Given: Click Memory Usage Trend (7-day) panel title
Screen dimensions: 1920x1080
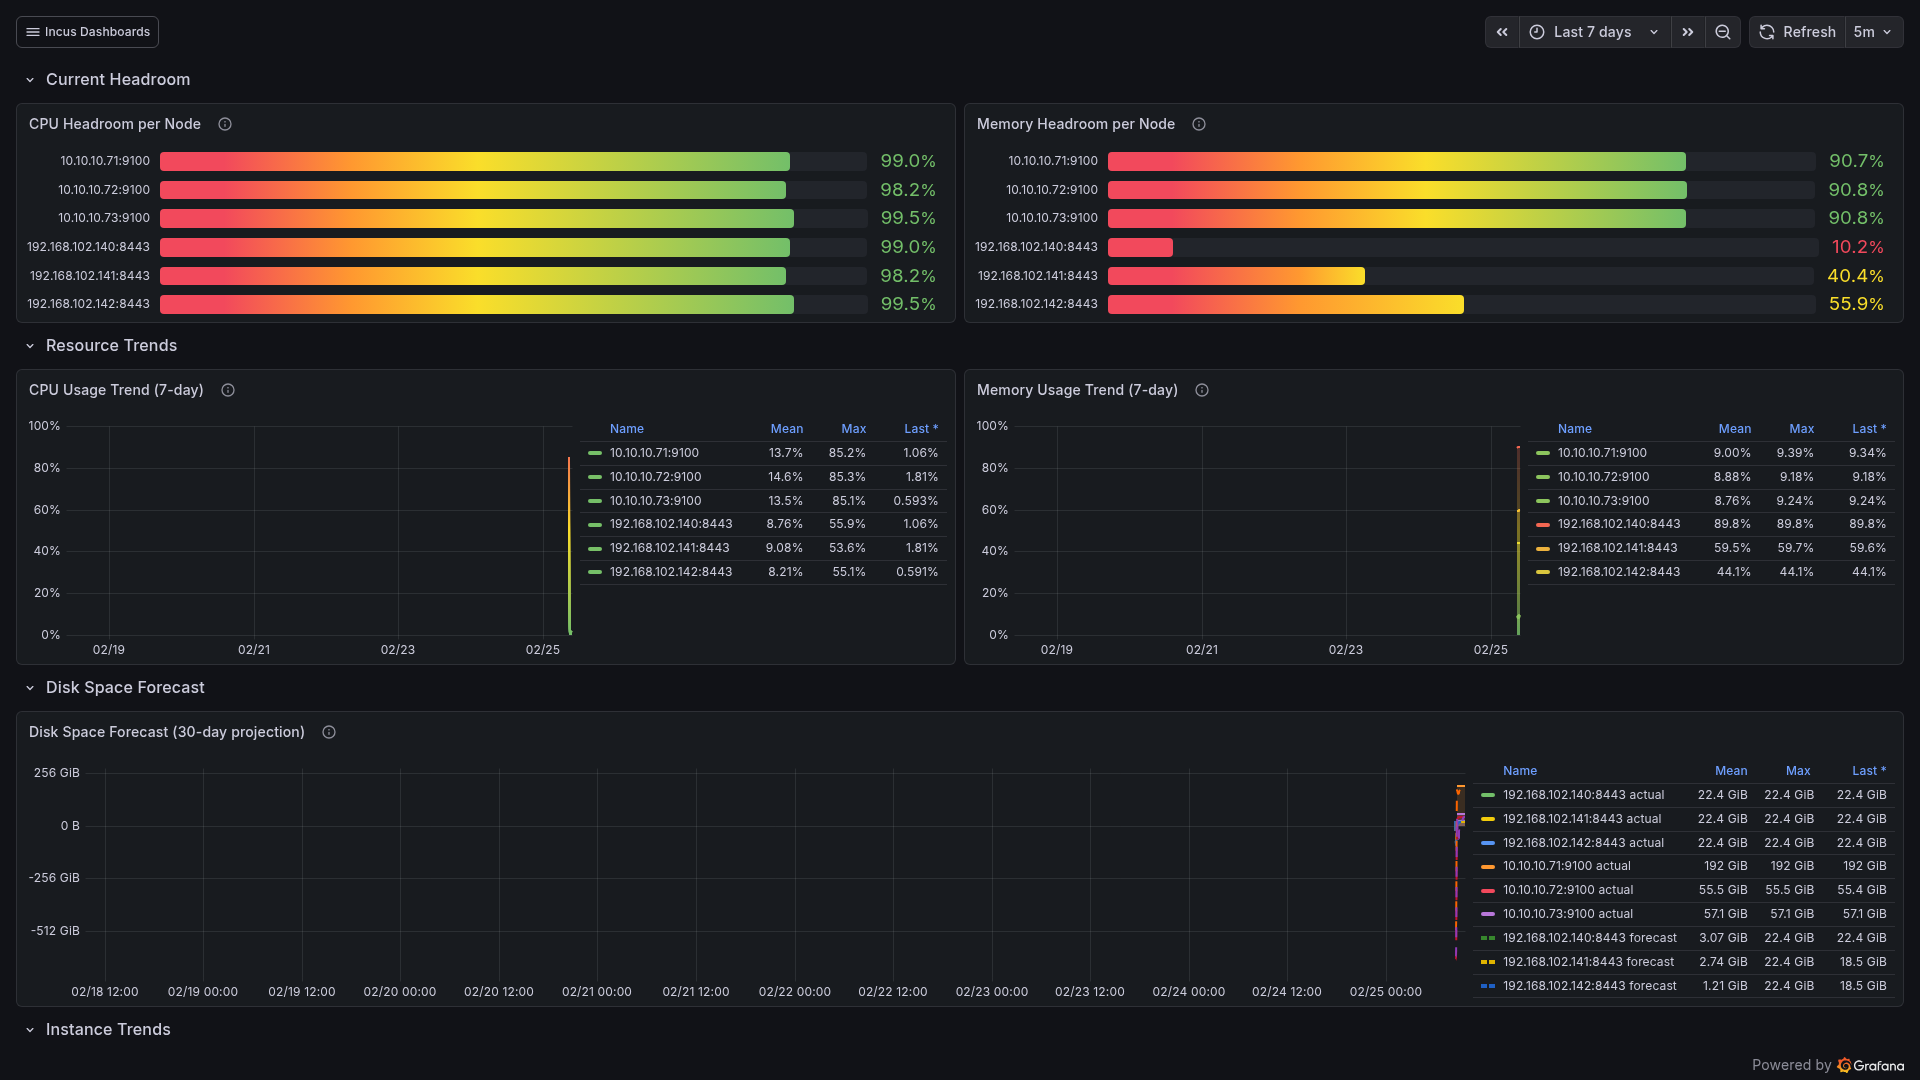Looking at the screenshot, I should (1077, 390).
